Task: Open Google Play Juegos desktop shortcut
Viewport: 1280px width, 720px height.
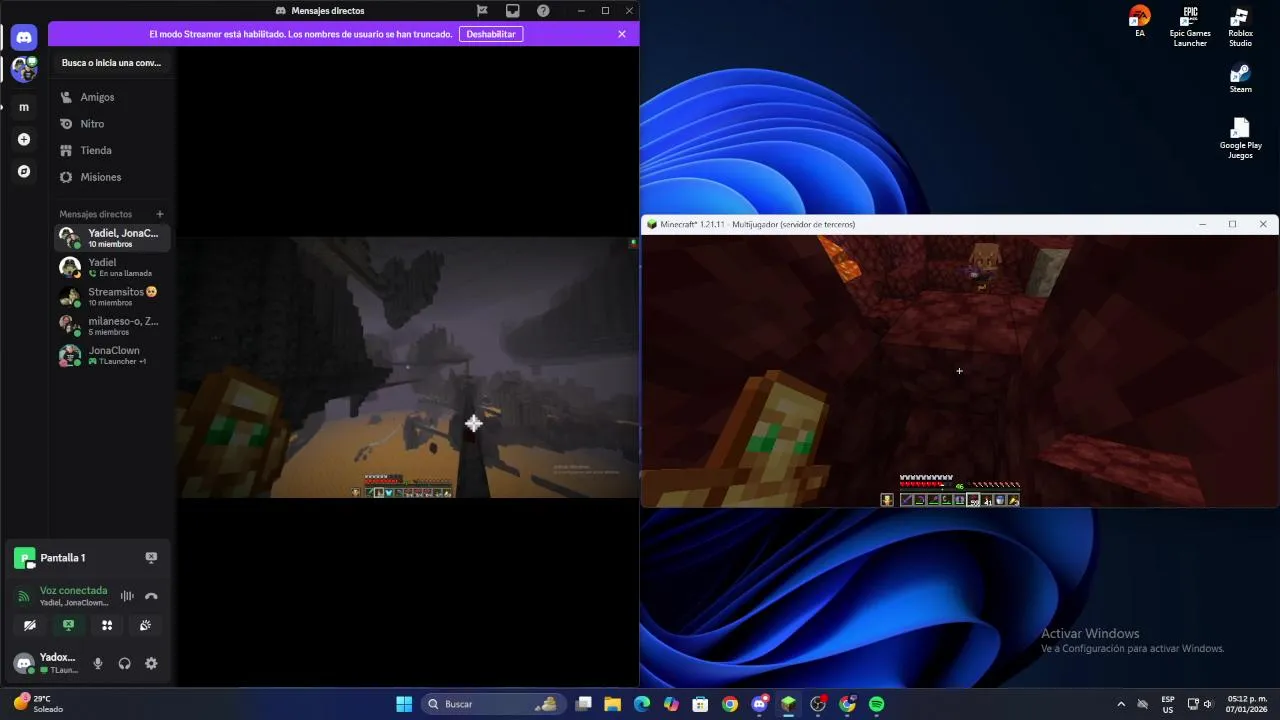Action: point(1240,139)
